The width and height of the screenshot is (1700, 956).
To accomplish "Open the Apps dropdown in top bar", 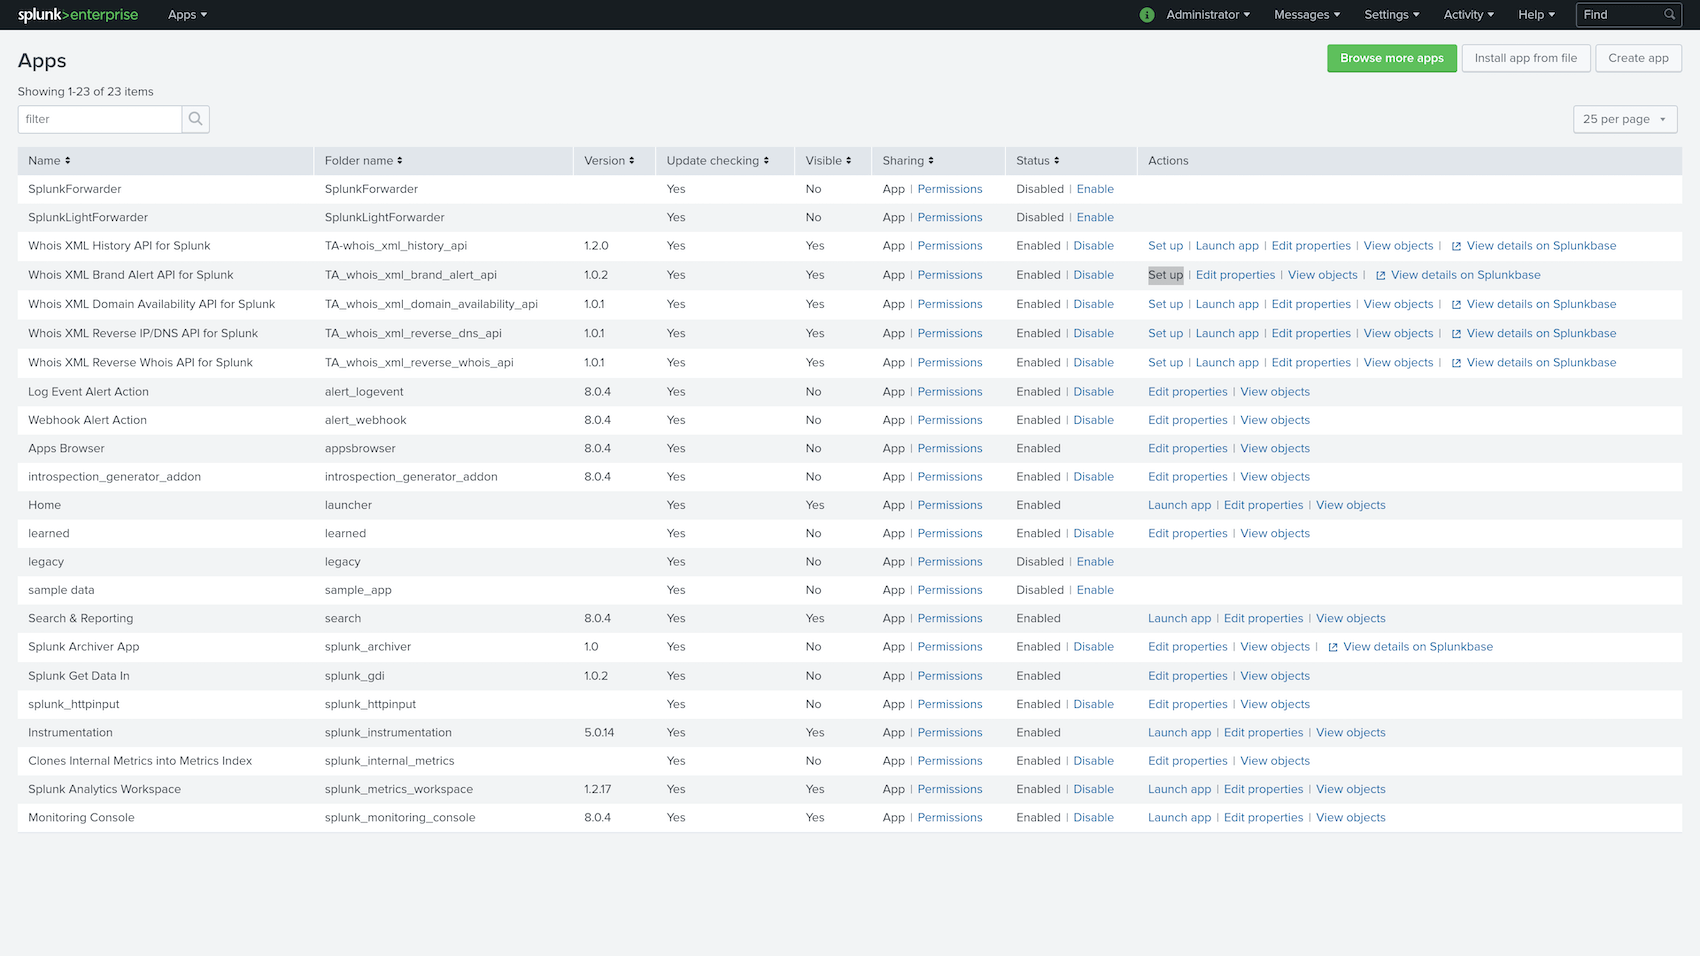I will tap(187, 15).
